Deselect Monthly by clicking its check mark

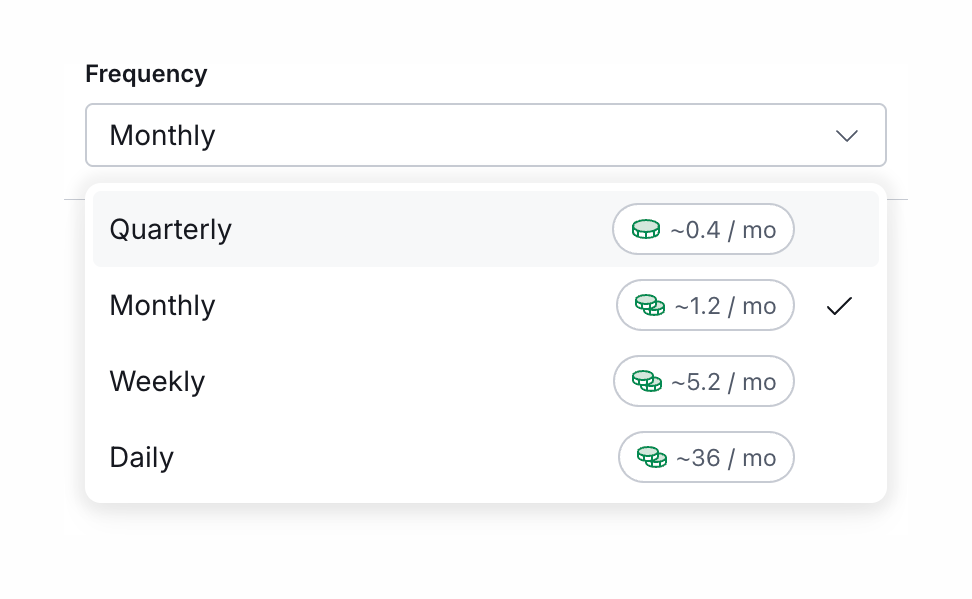839,305
